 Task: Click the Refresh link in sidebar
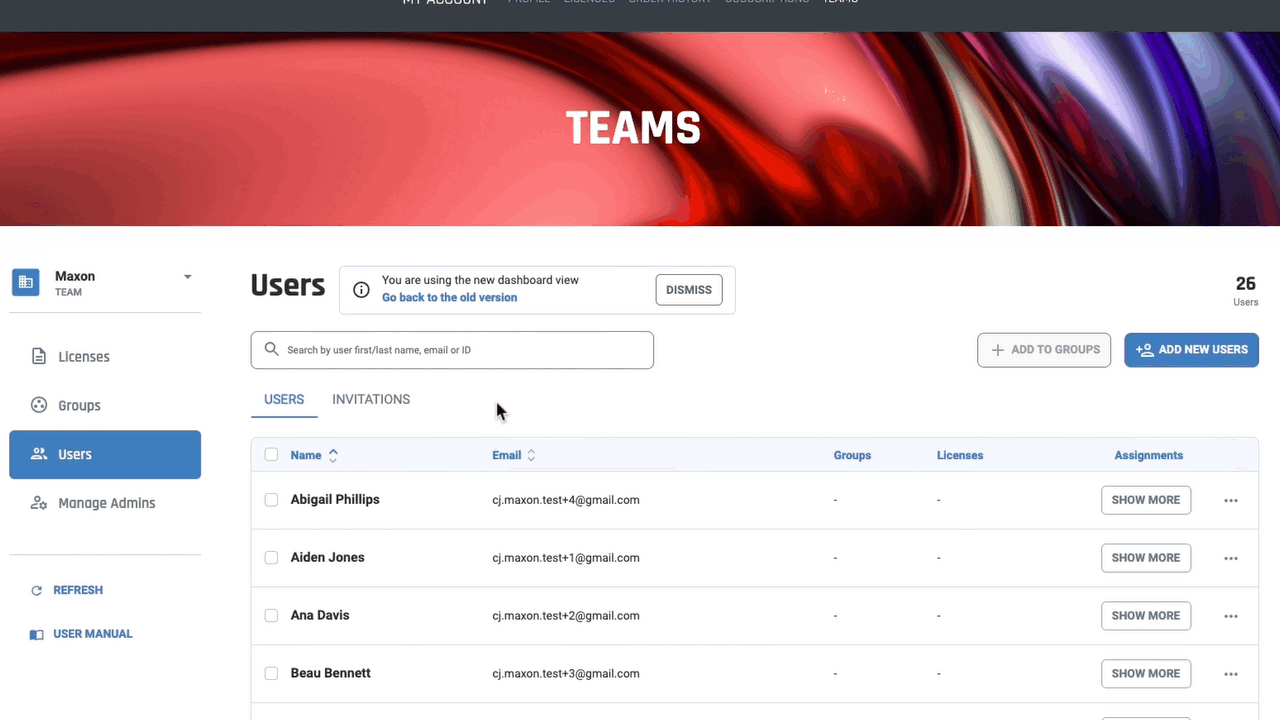[x=78, y=590]
